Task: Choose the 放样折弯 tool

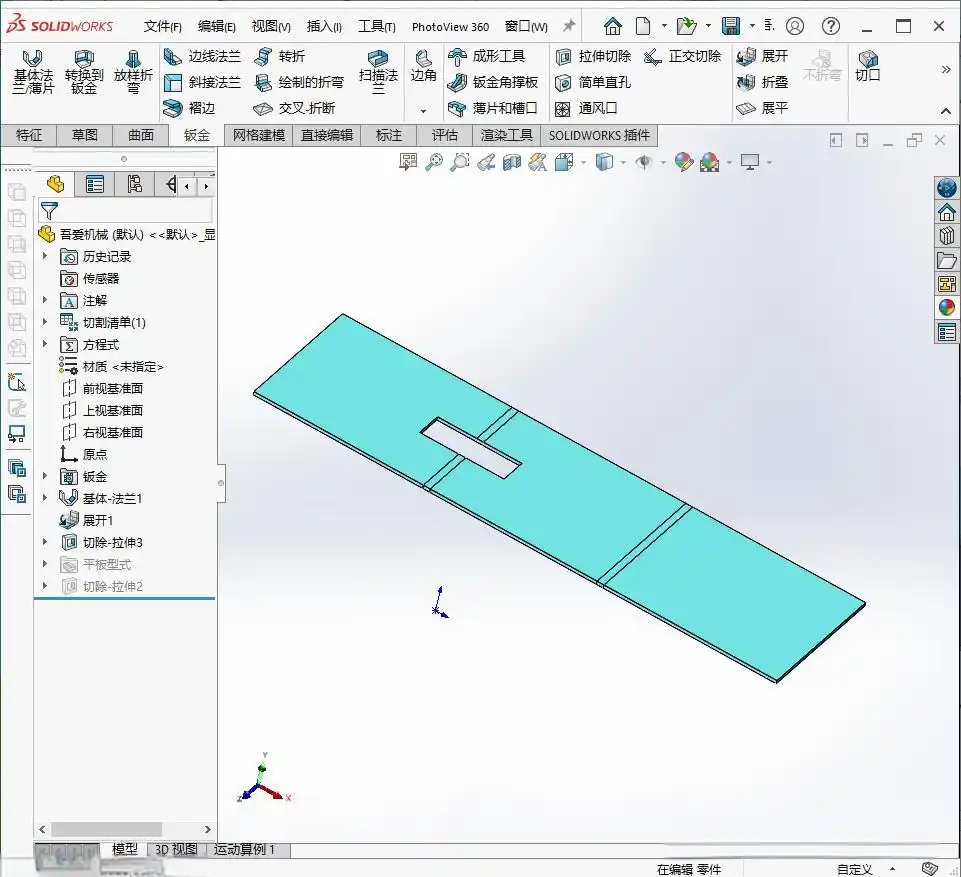Action: click(x=133, y=72)
